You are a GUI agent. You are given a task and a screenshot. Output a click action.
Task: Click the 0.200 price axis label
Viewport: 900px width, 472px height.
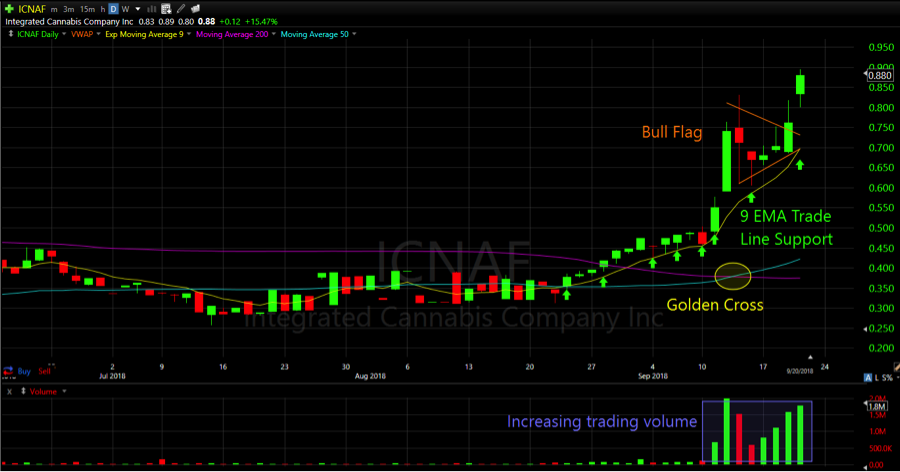pos(881,348)
